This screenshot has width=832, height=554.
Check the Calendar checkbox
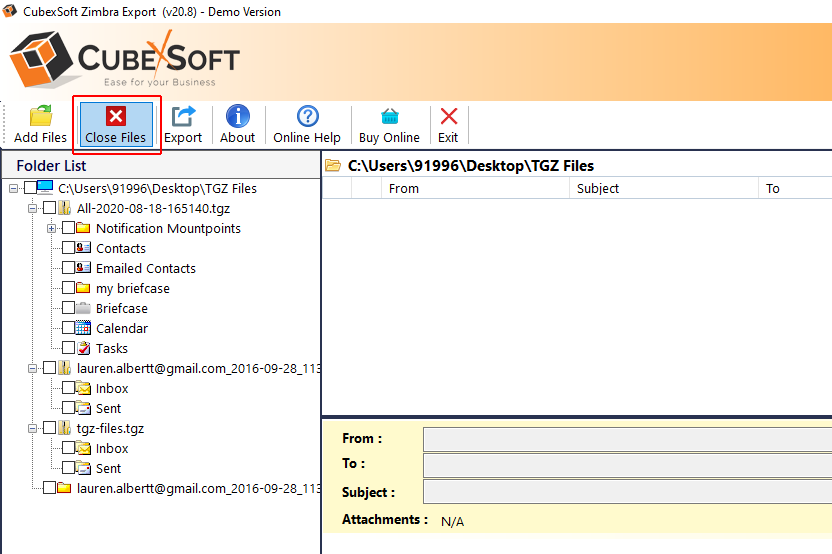tap(68, 328)
